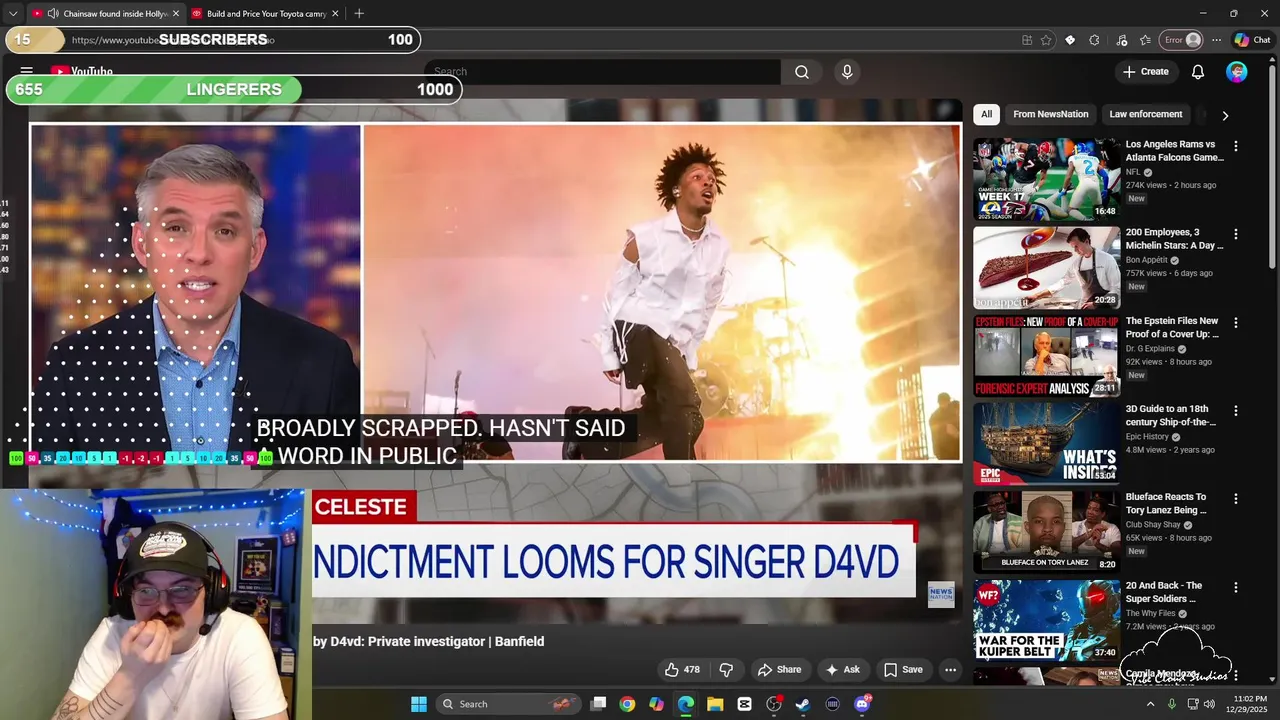Screen dimensions: 1280x720
Task: Open options for Epstein Files video
Action: tap(1235, 323)
